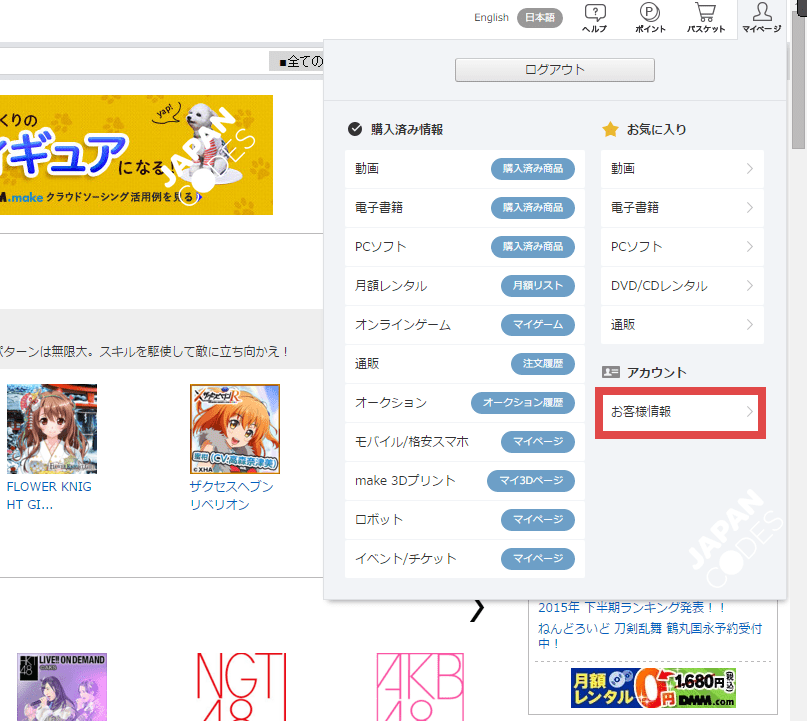
Task: Expand favorites for DVD/CDレンタル
Action: pos(682,286)
